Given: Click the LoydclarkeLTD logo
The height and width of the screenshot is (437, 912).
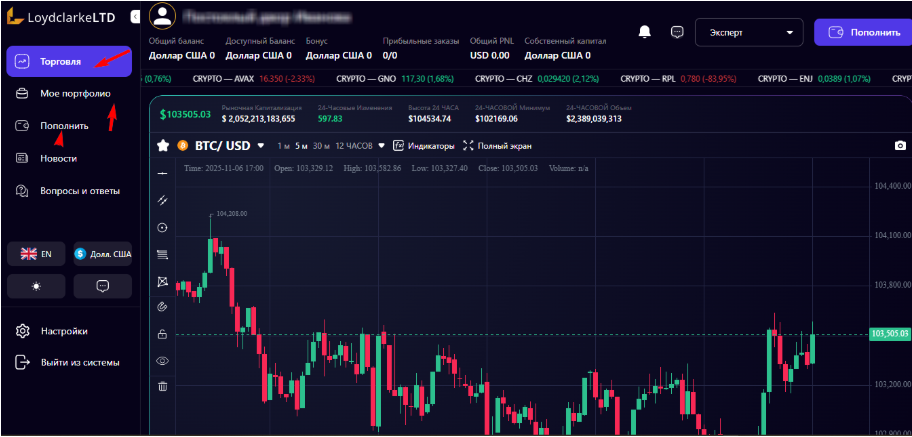Looking at the screenshot, I should click(x=61, y=17).
